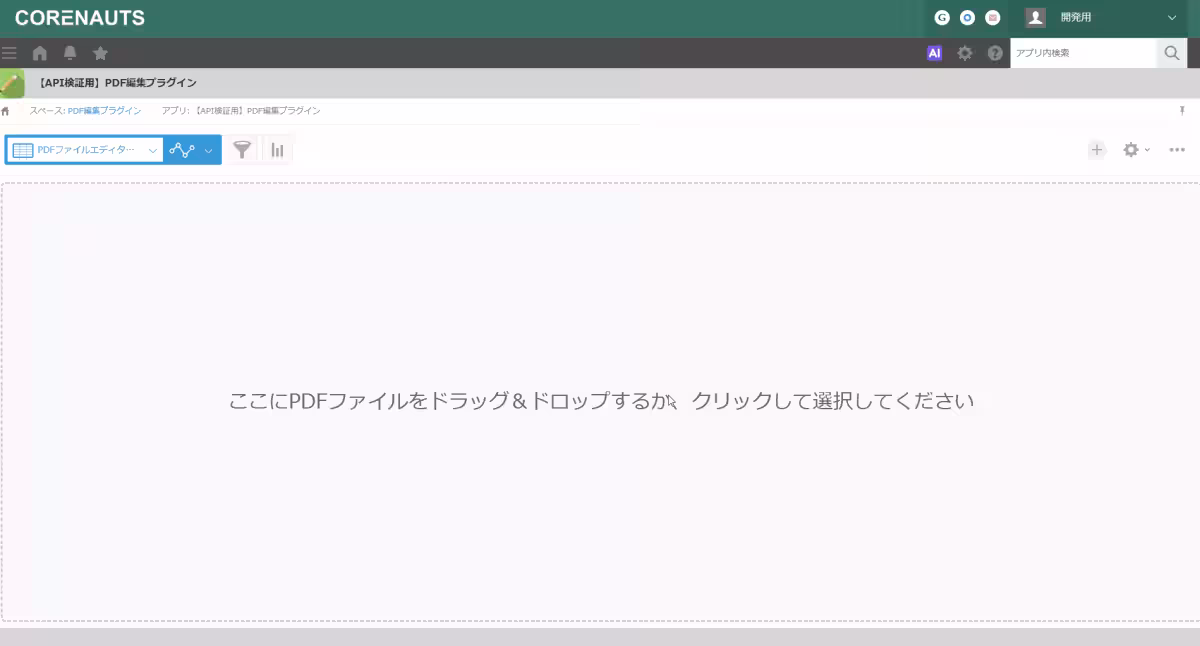Click the PDF drop zone to select a file
The height and width of the screenshot is (646, 1200).
click(x=600, y=402)
